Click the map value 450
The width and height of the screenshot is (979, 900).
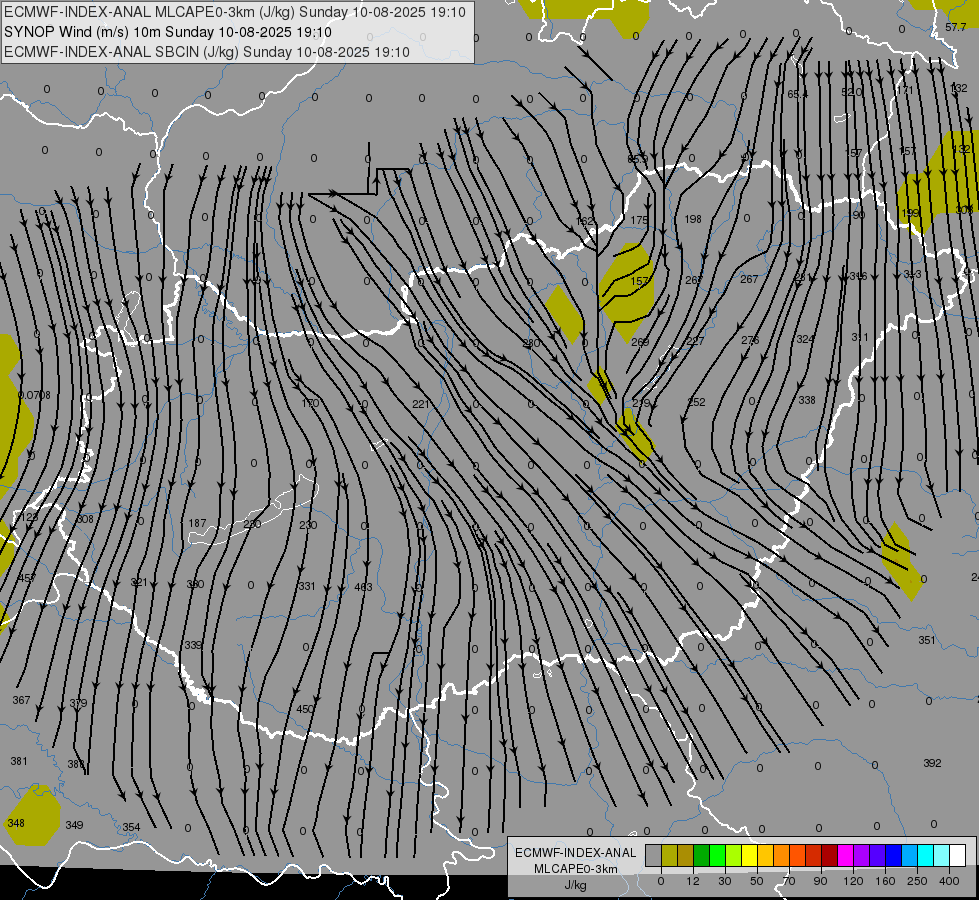click(305, 709)
